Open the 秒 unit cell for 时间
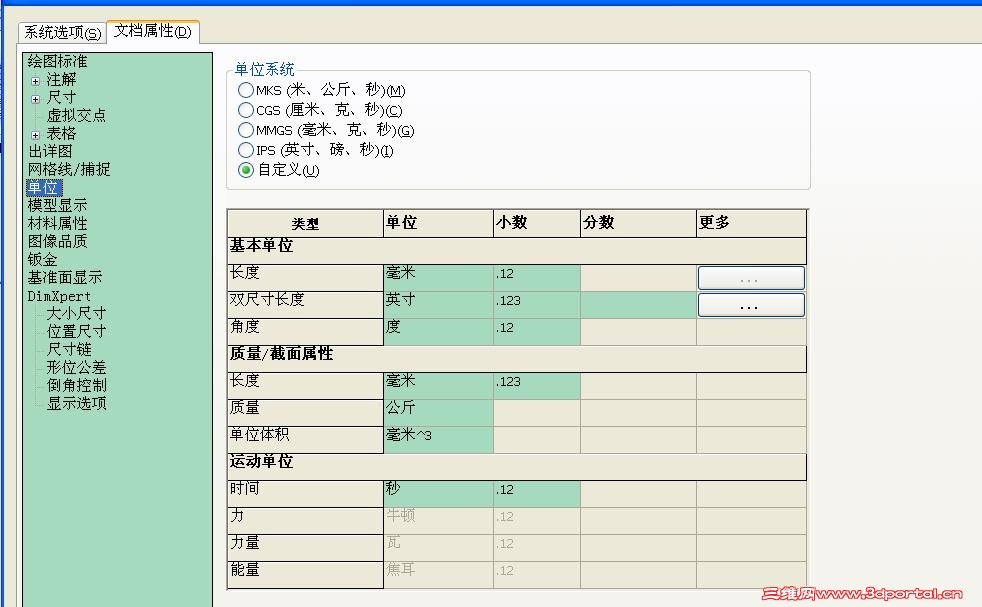 point(438,494)
